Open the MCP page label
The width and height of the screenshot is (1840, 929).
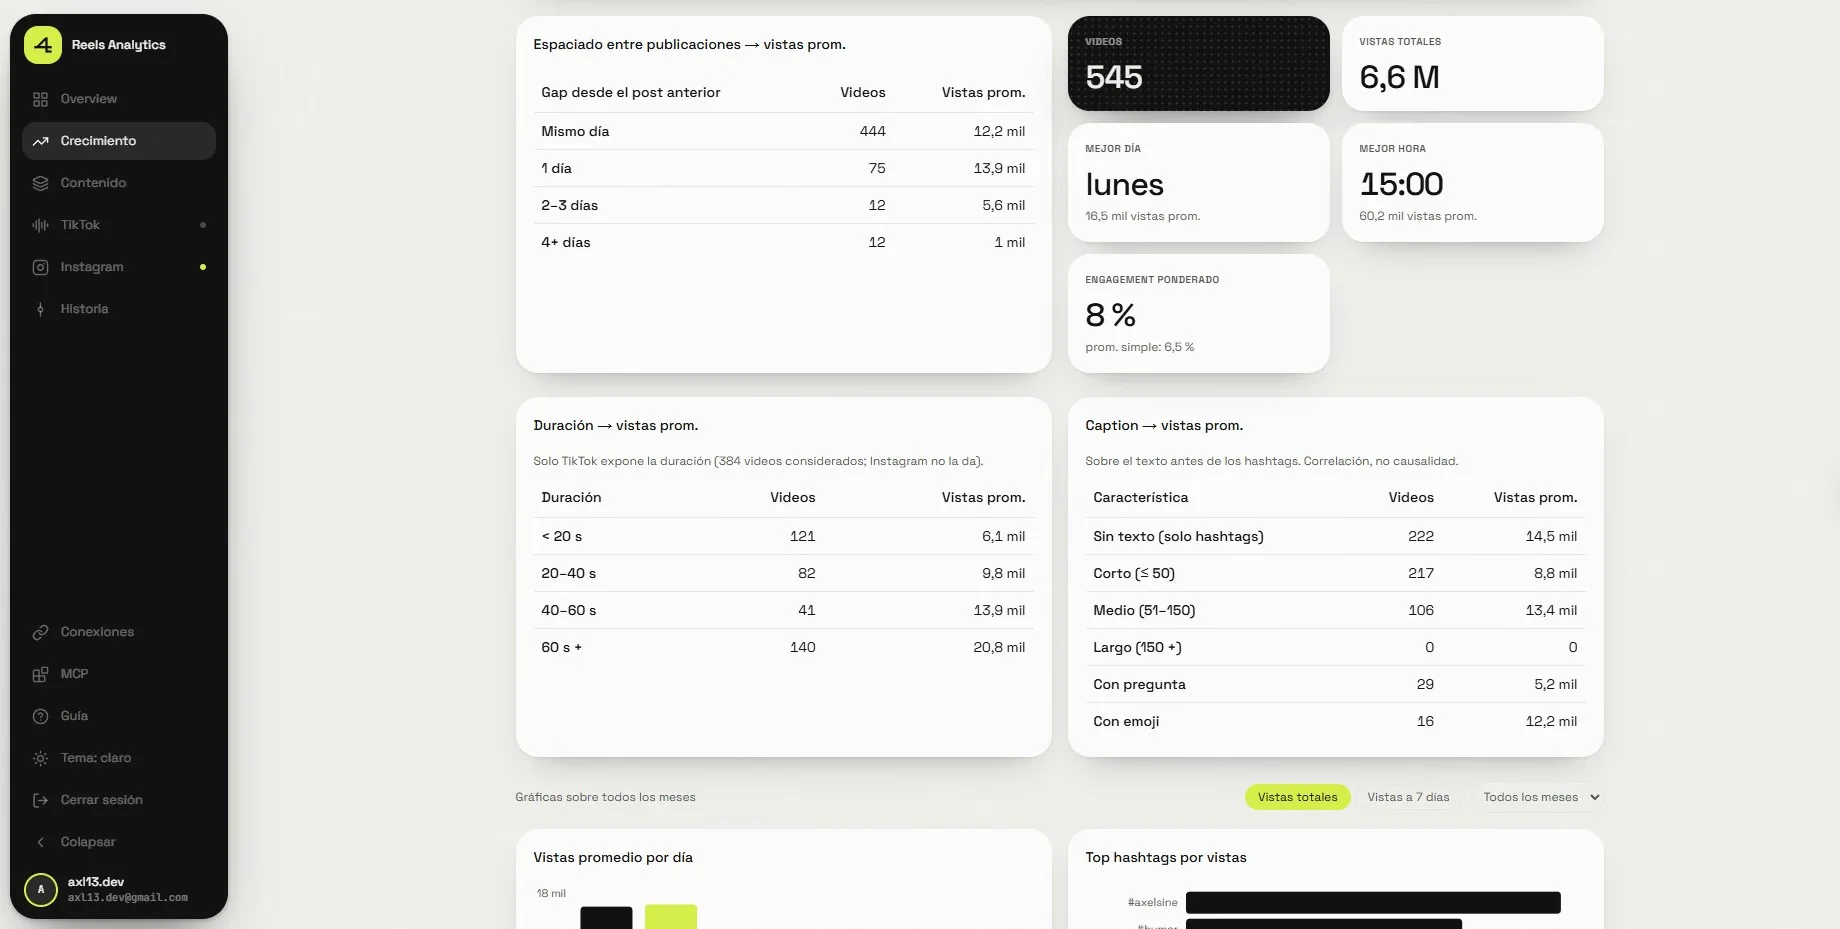point(74,674)
